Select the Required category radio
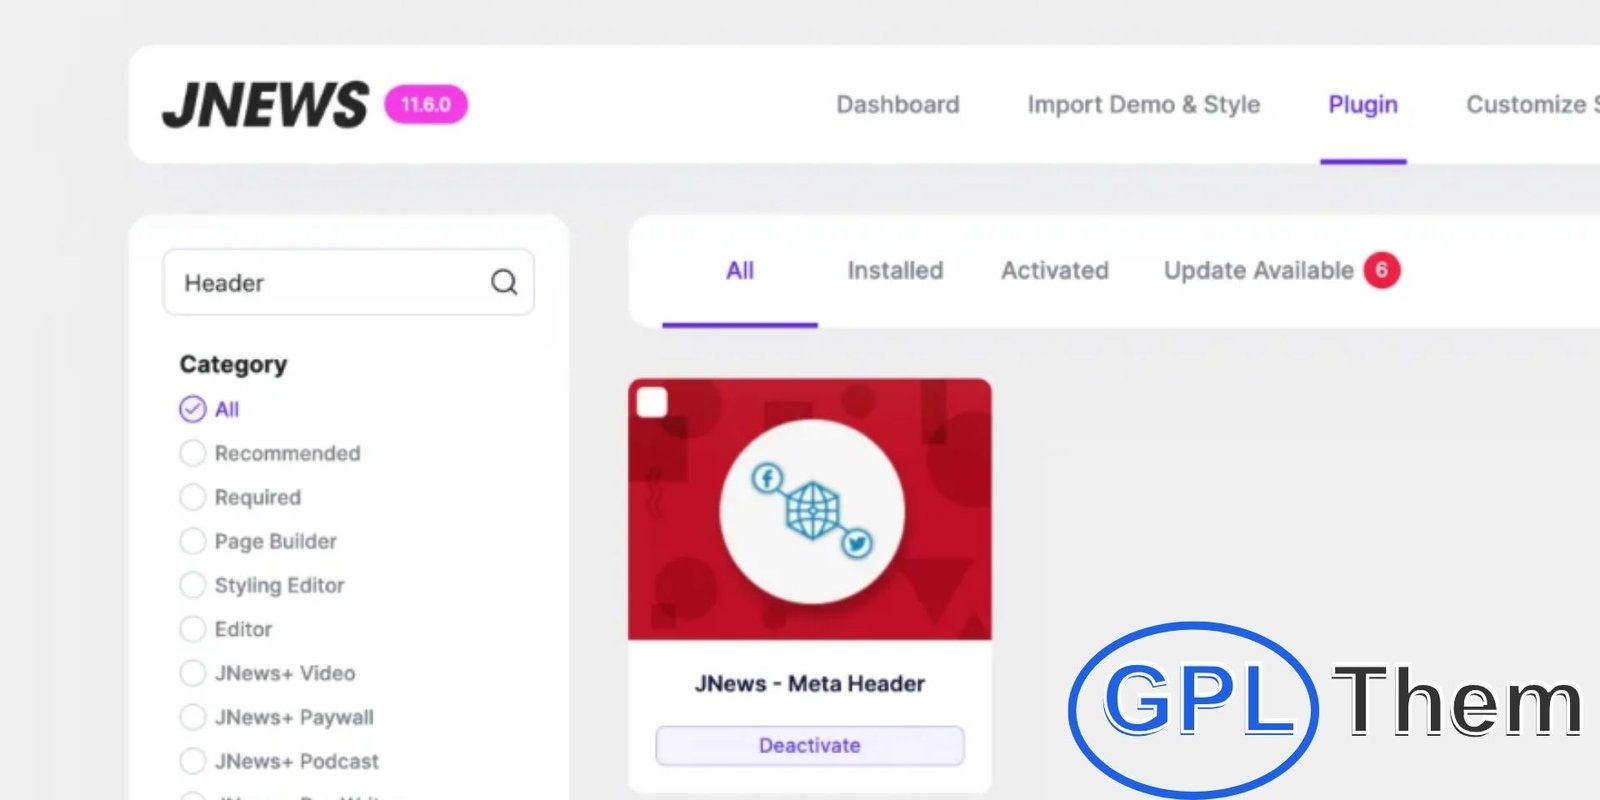Screen dimensions: 1600x800 [x=192, y=497]
